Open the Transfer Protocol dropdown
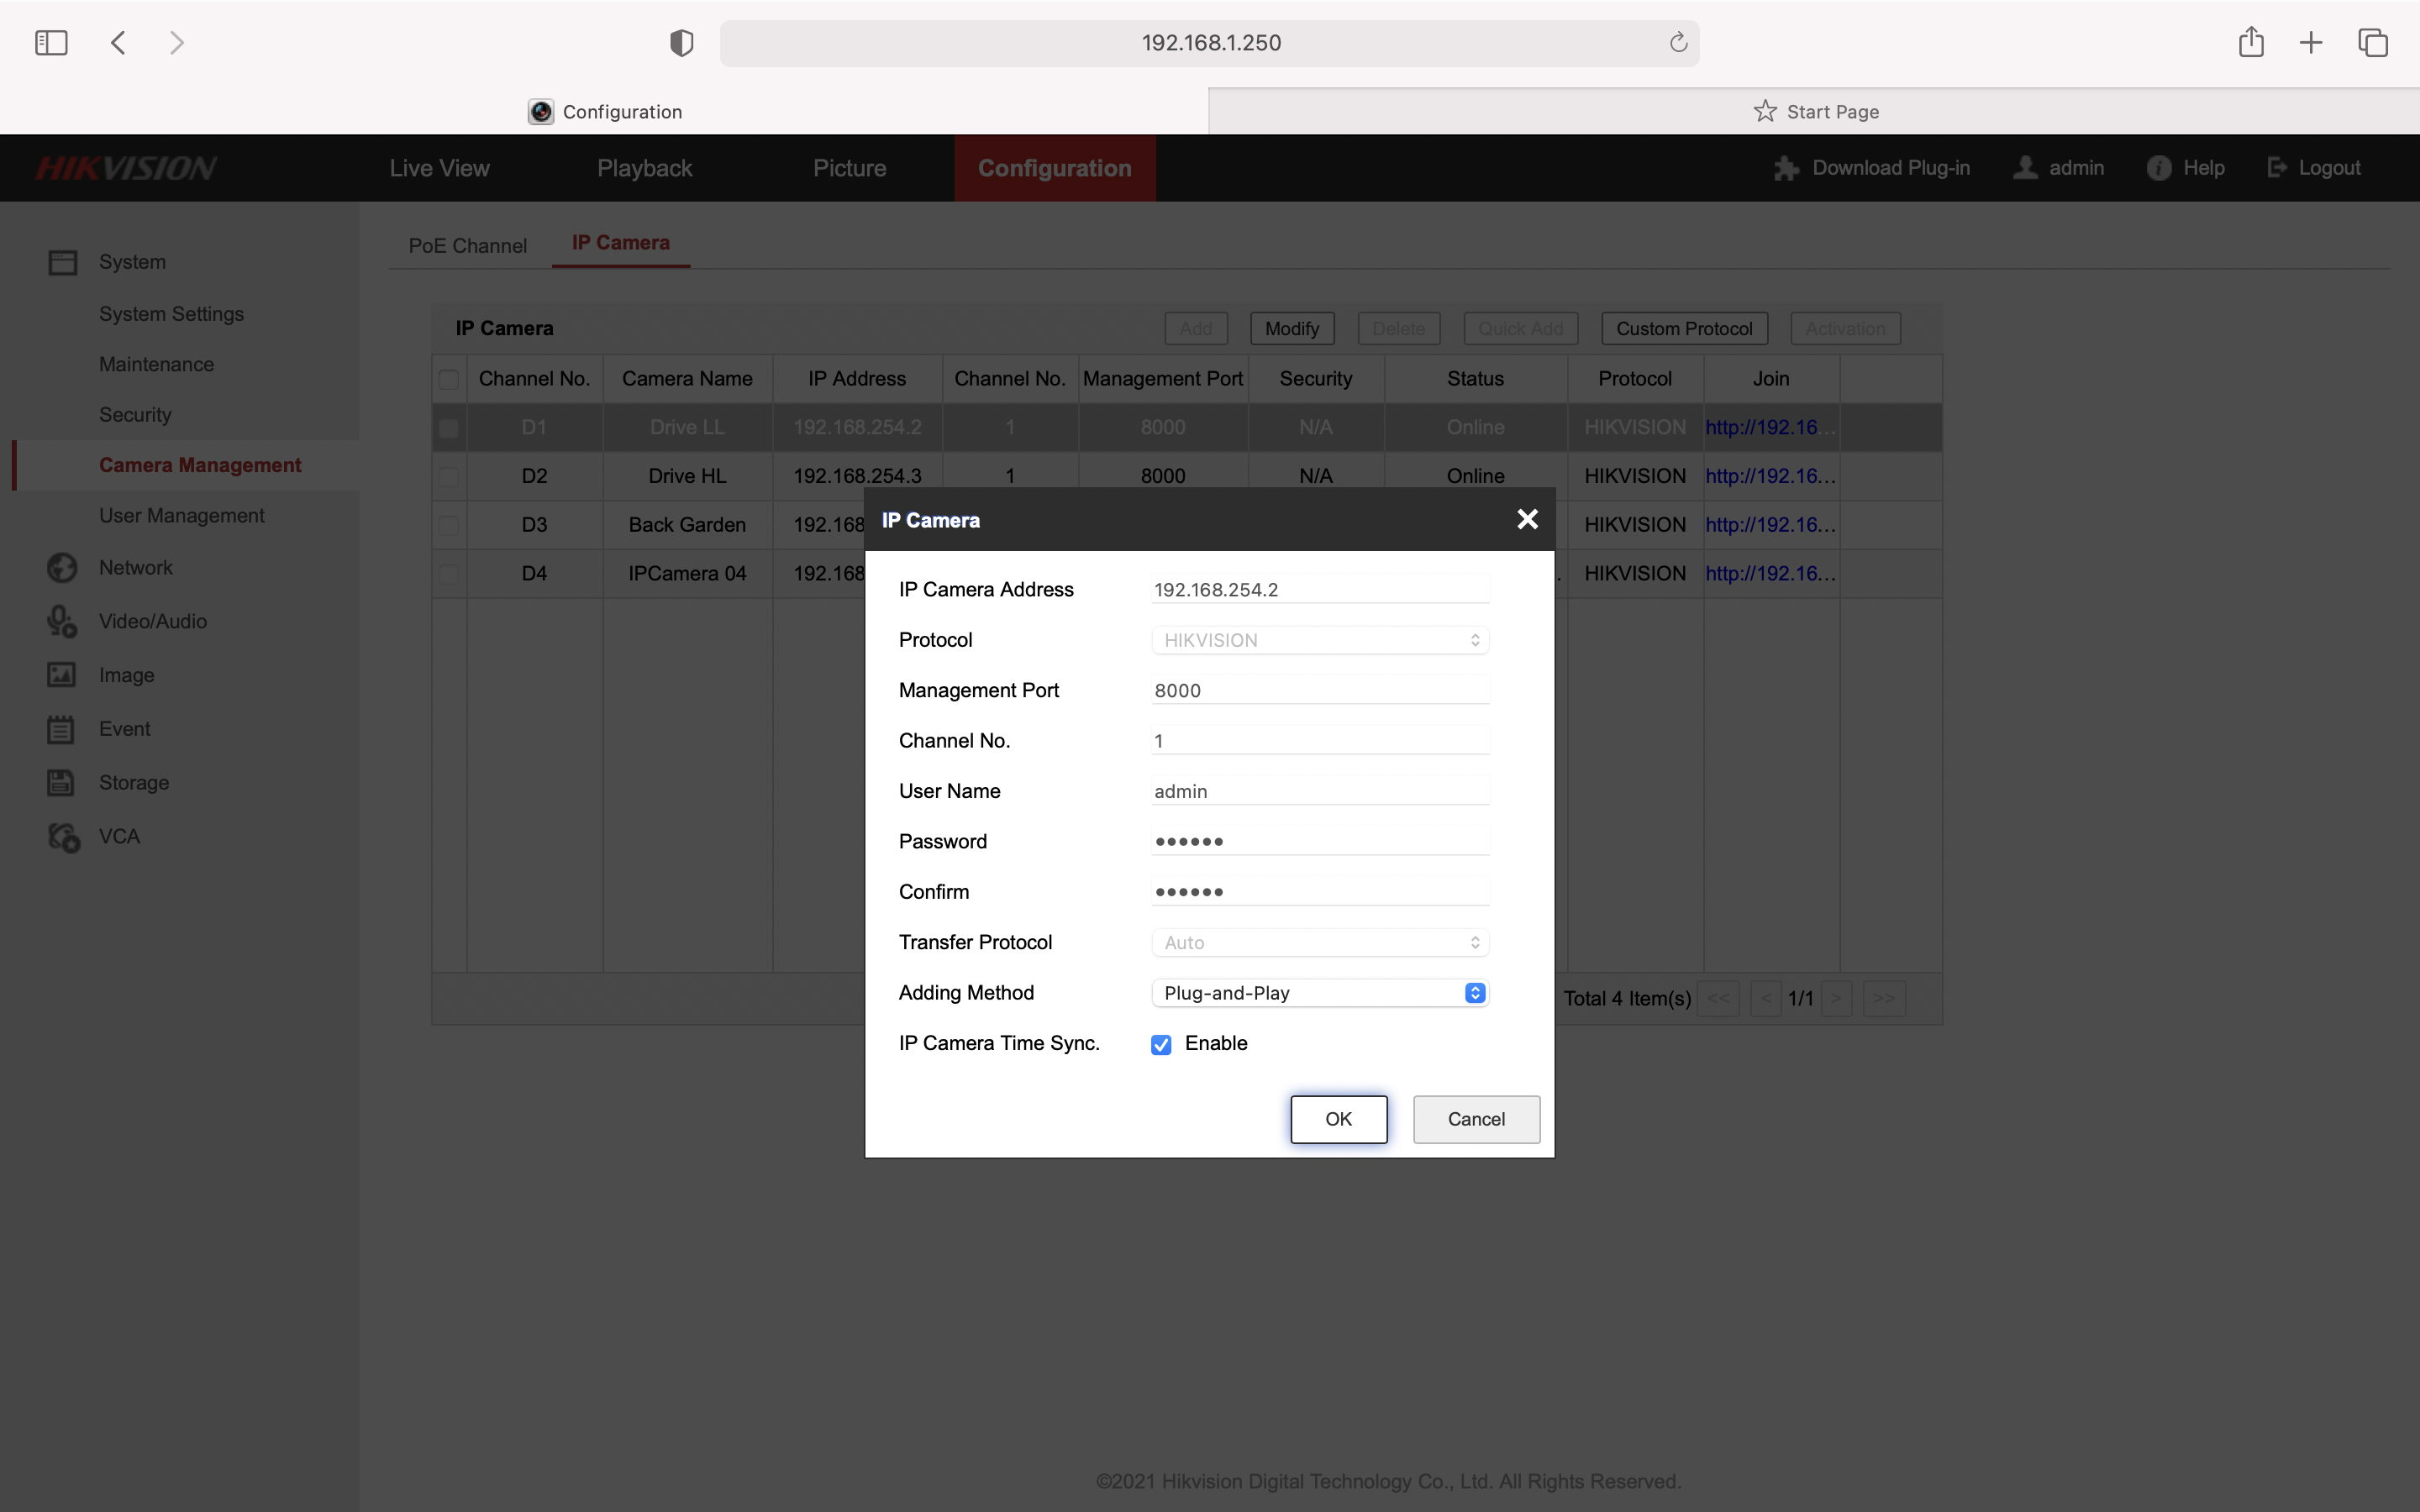The image size is (2420, 1512). (x=1320, y=943)
